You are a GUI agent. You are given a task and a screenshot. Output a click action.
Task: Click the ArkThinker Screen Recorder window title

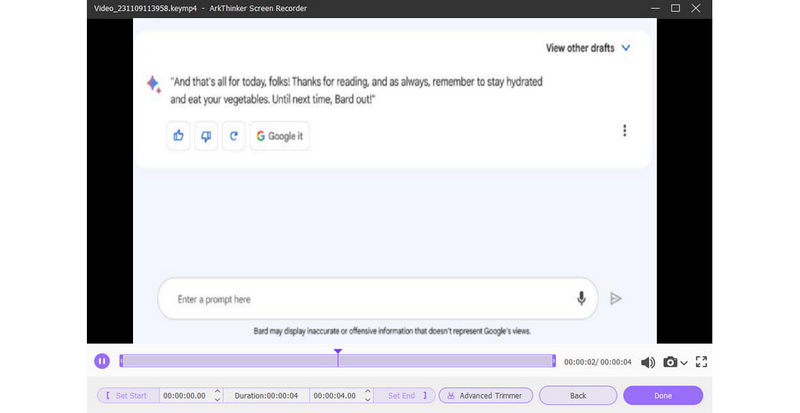(258, 8)
